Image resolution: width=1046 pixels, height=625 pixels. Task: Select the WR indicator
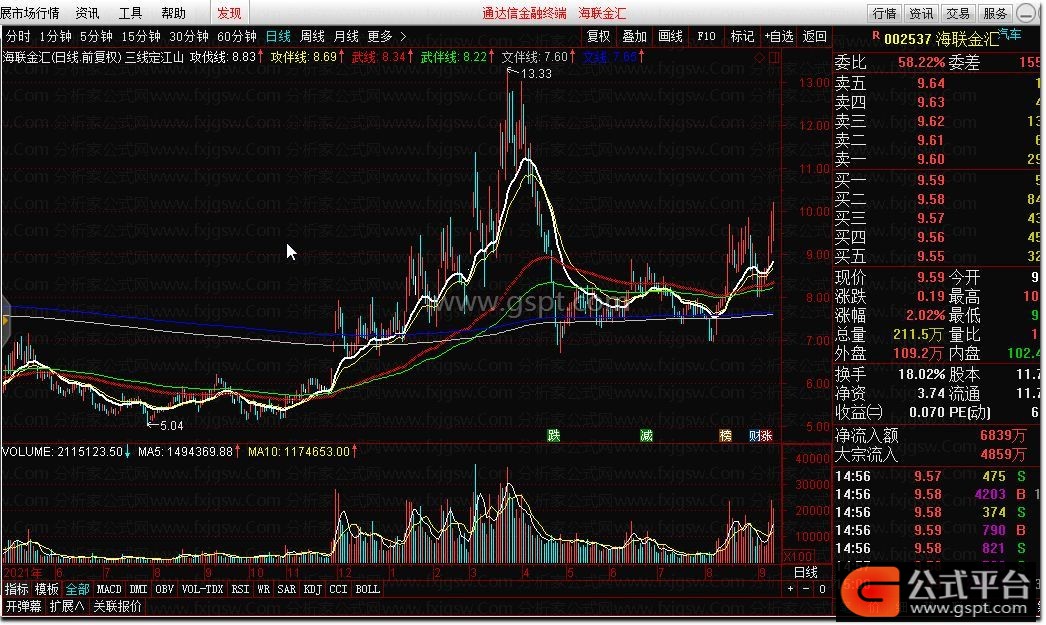[264, 589]
